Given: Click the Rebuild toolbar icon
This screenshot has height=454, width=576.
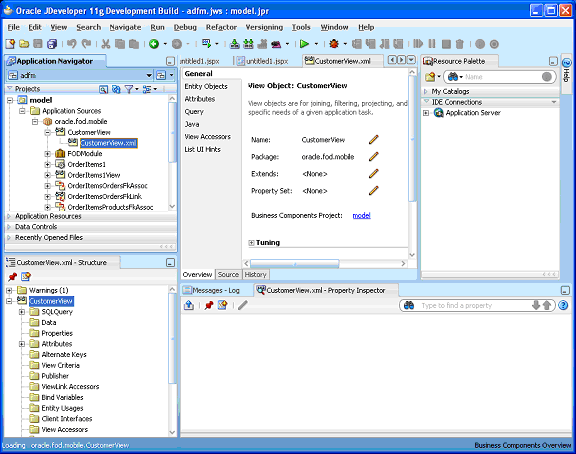Looking at the screenshot, I should point(248,44).
